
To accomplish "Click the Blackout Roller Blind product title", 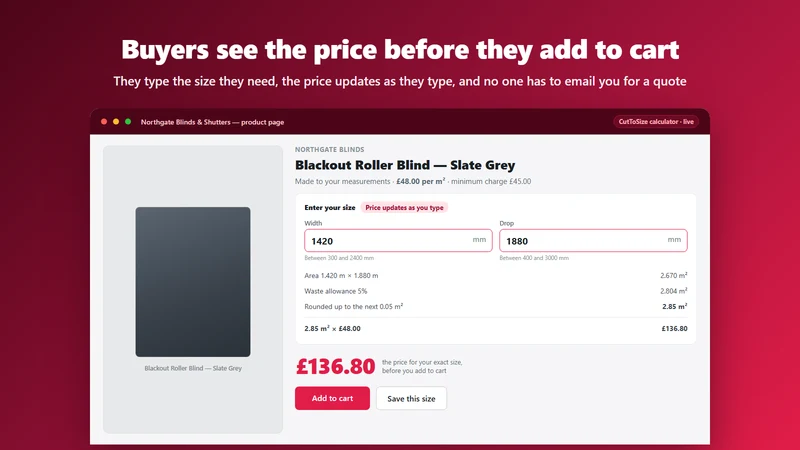I will point(405,165).
